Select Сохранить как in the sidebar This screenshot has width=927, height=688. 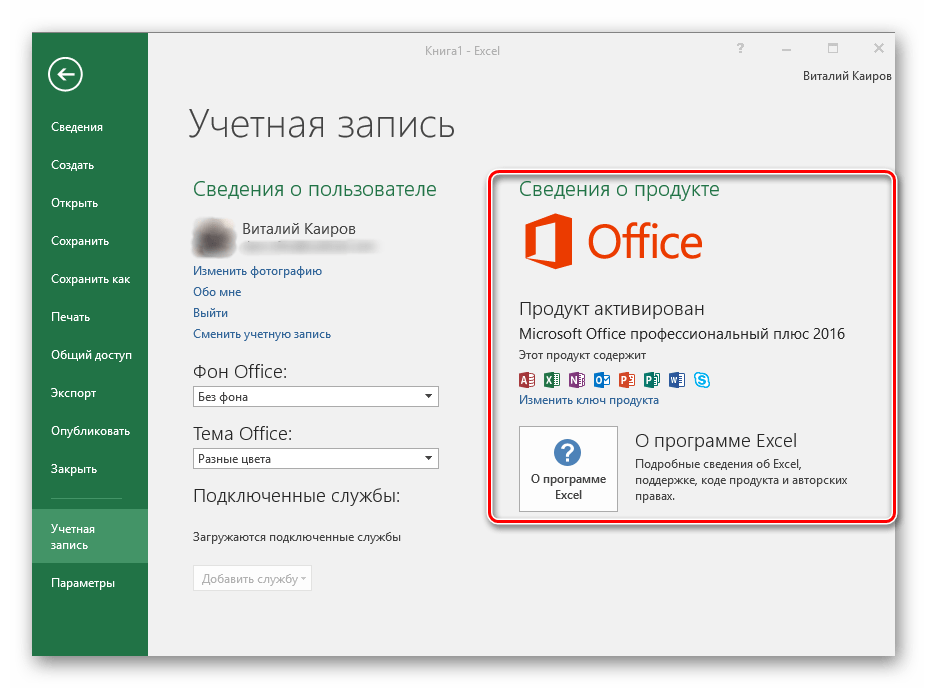[x=90, y=279]
